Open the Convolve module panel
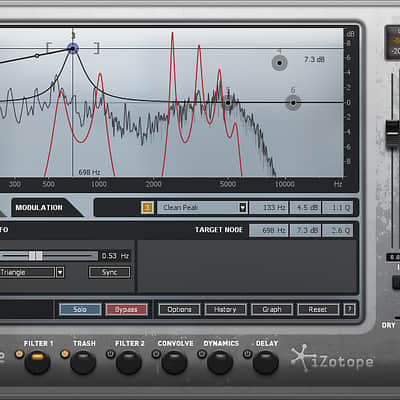 click(x=174, y=362)
